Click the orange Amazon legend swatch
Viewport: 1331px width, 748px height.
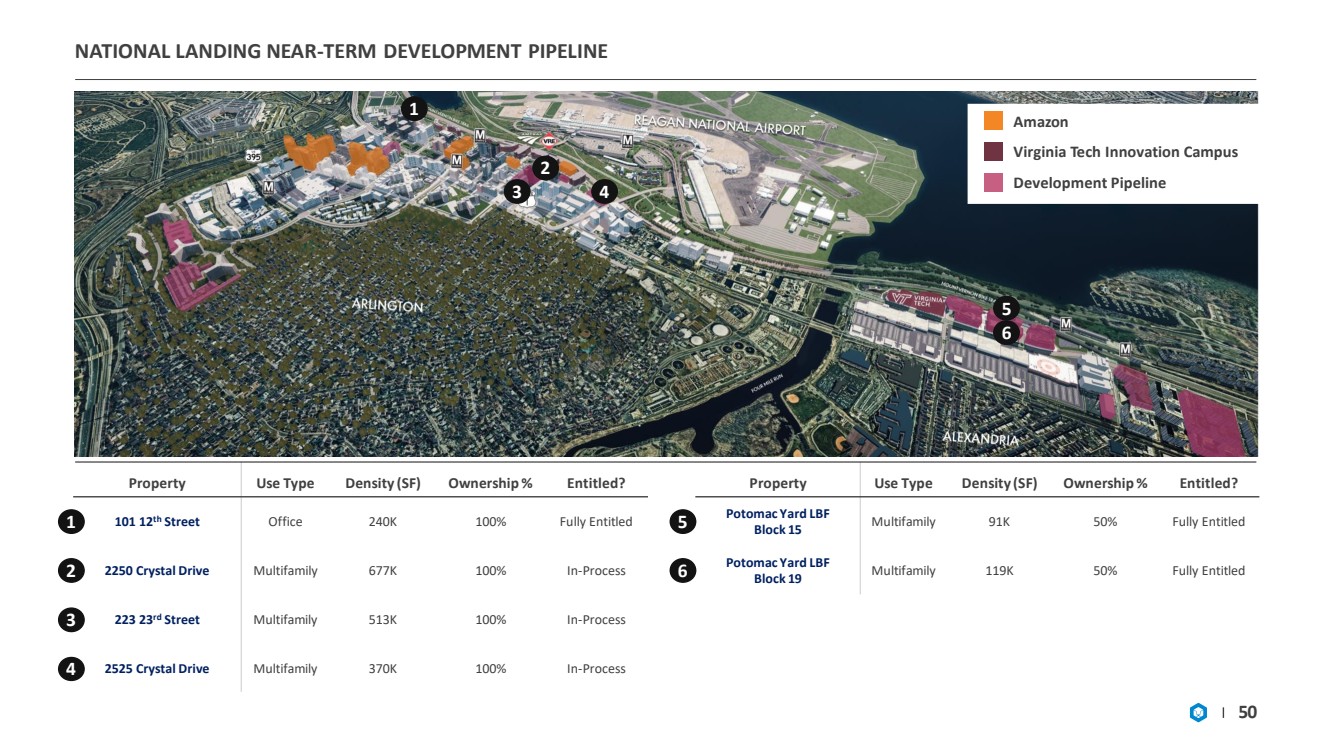pyautogui.click(x=993, y=121)
